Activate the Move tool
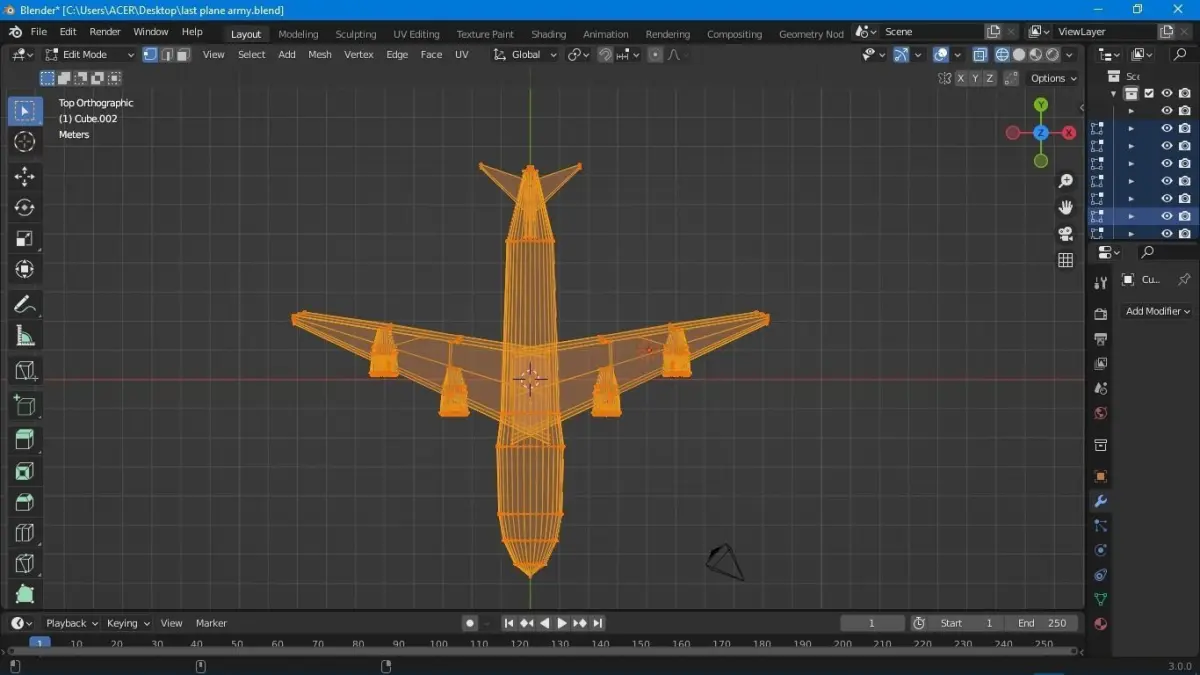This screenshot has height=675, width=1200. point(25,177)
